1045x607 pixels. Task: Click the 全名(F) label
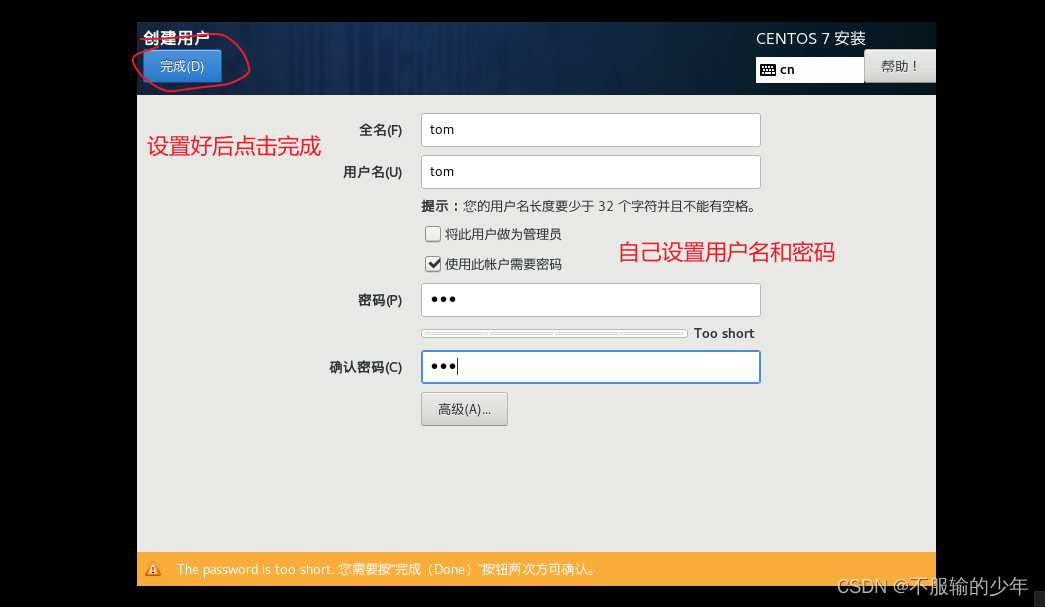coord(381,130)
